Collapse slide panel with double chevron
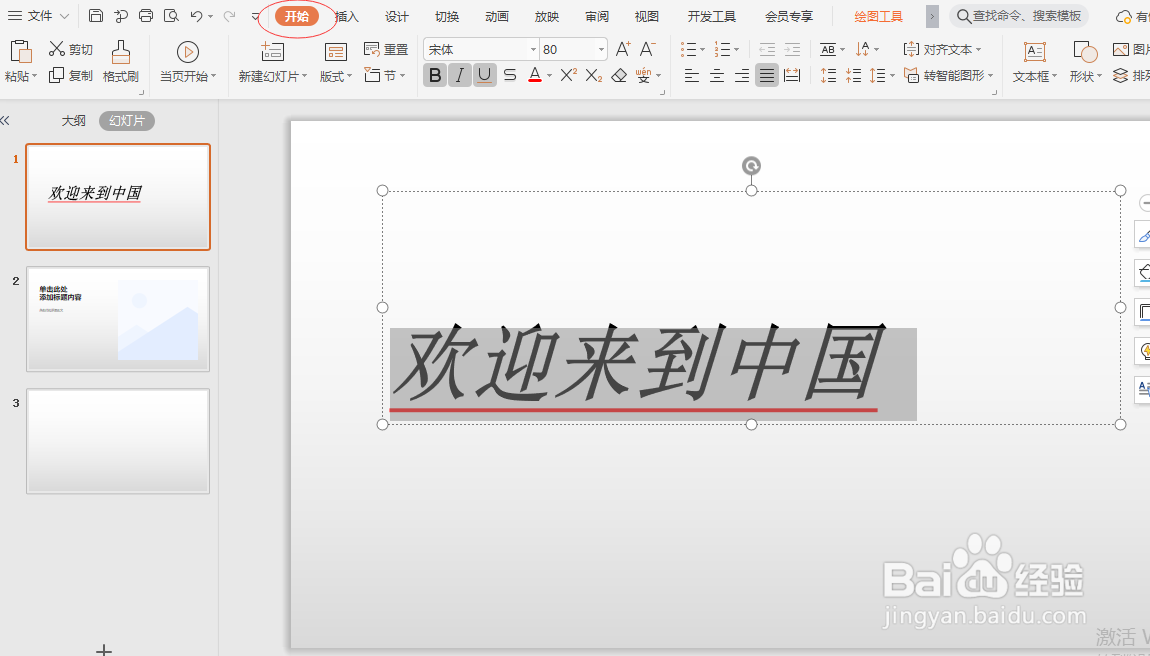 pyautogui.click(x=5, y=120)
